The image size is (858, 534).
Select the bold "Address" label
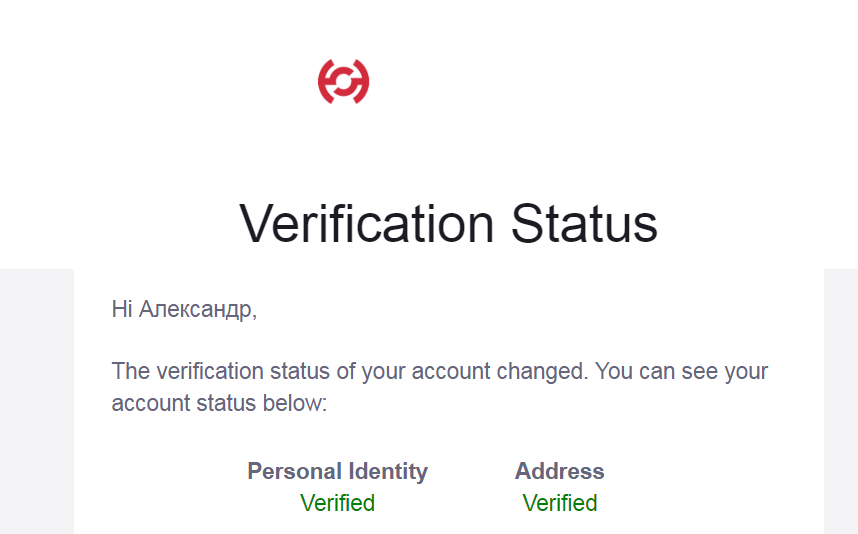coord(560,471)
